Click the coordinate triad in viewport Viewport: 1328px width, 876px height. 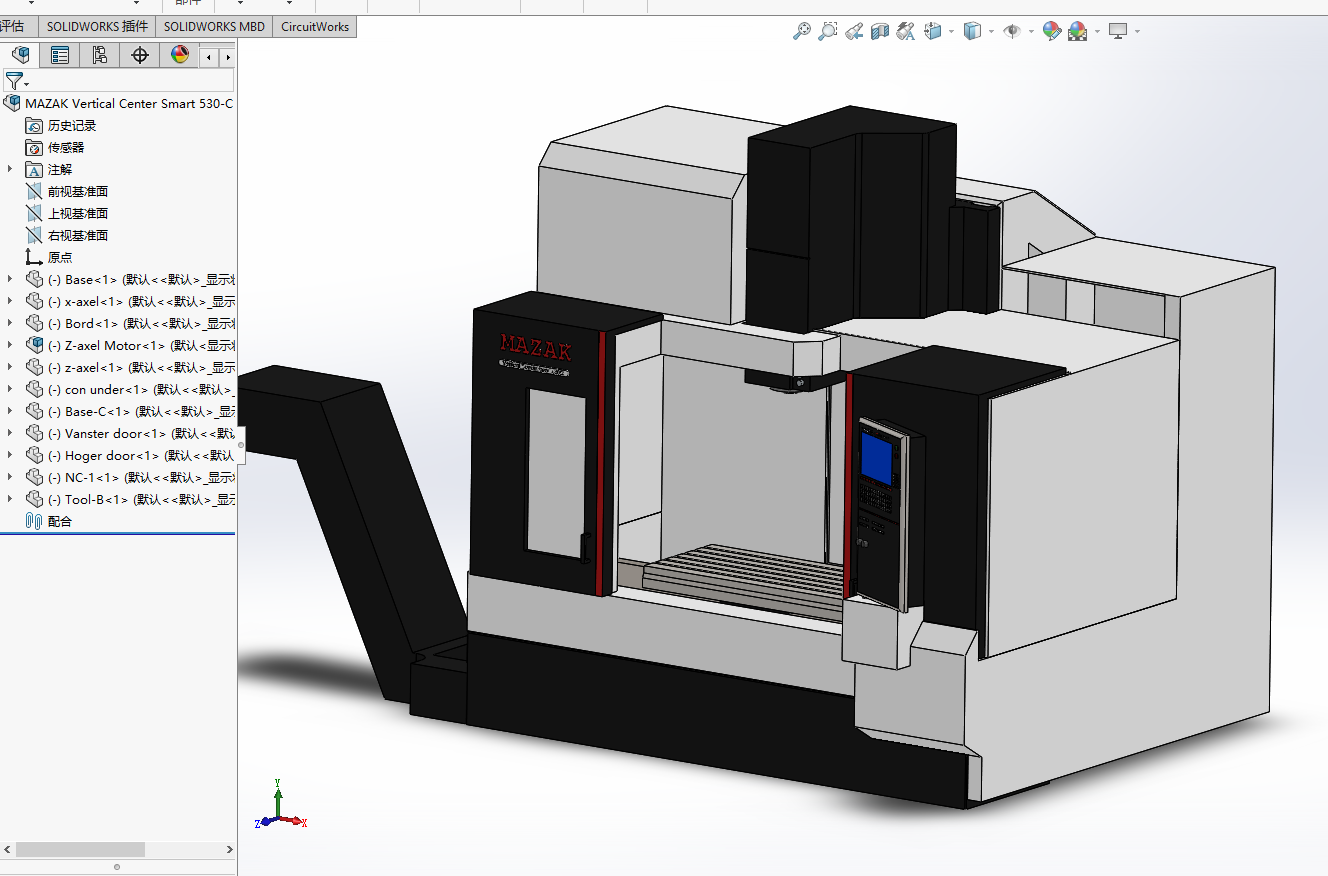click(279, 806)
